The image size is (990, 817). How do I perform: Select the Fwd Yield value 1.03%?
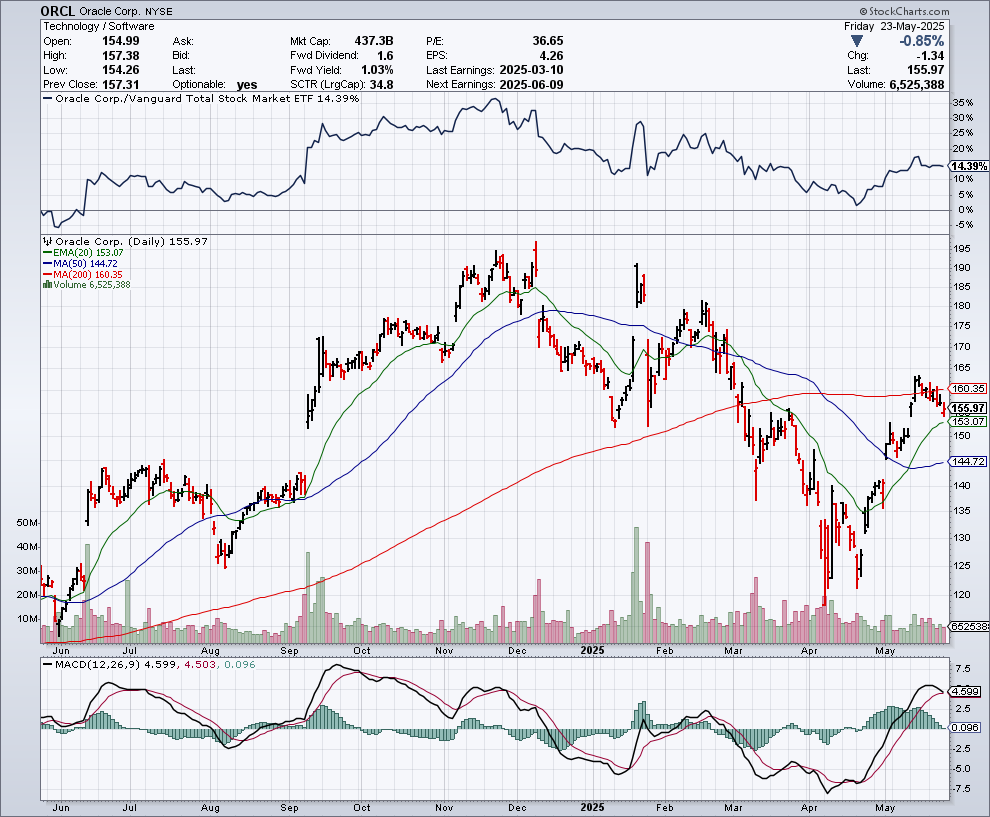point(377,70)
